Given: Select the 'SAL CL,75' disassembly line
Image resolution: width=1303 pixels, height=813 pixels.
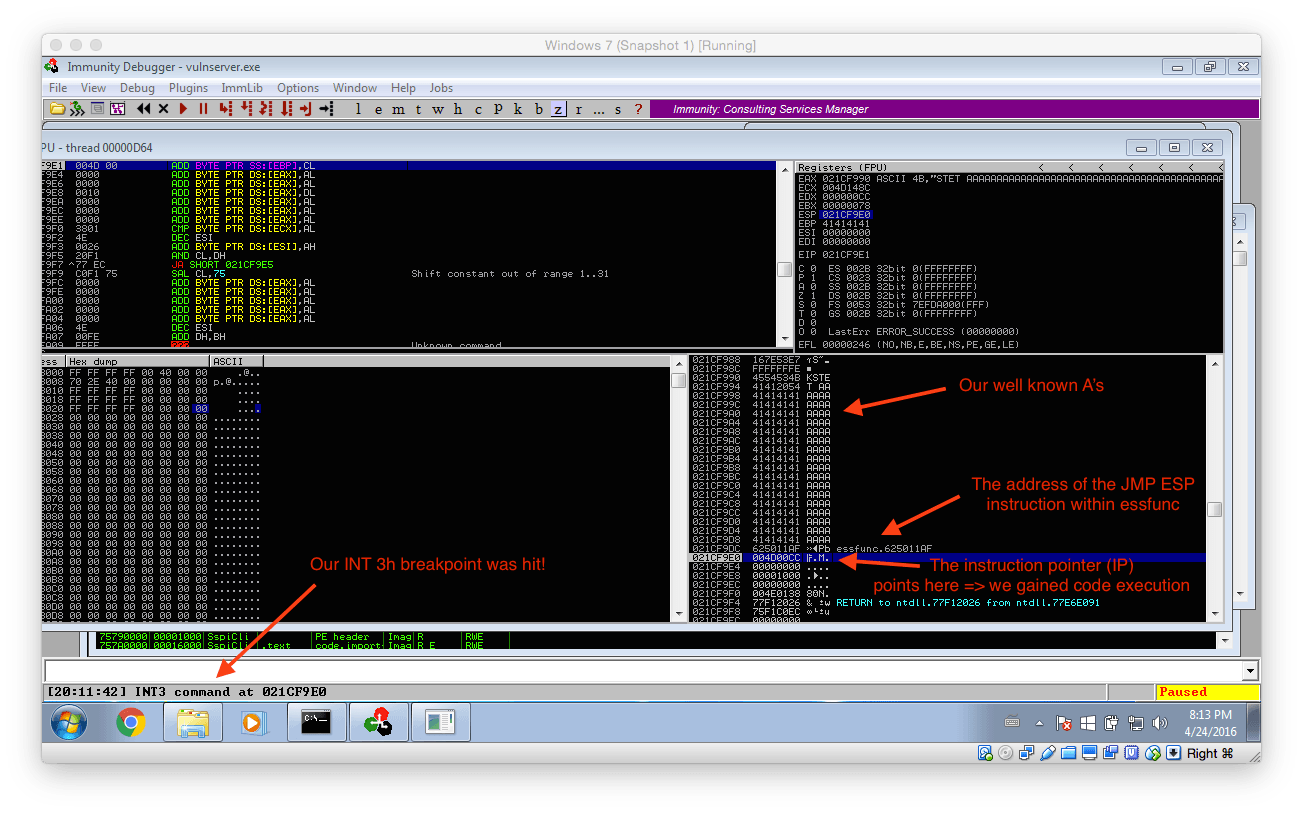Looking at the screenshot, I should coord(408,273).
